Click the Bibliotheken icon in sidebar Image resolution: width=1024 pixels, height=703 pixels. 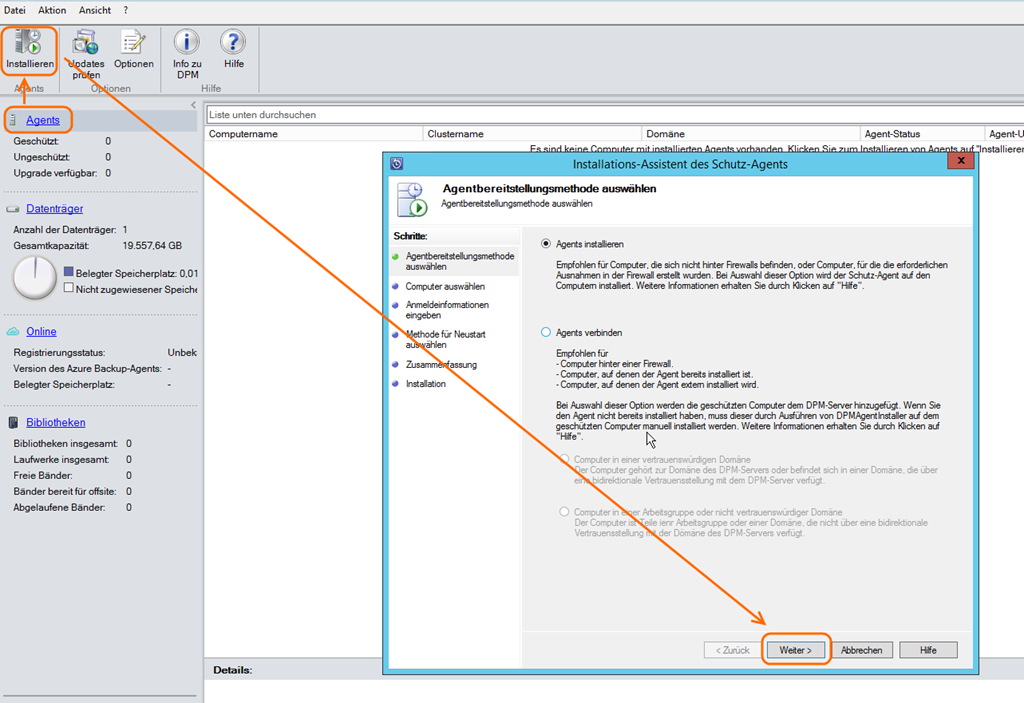(x=14, y=423)
